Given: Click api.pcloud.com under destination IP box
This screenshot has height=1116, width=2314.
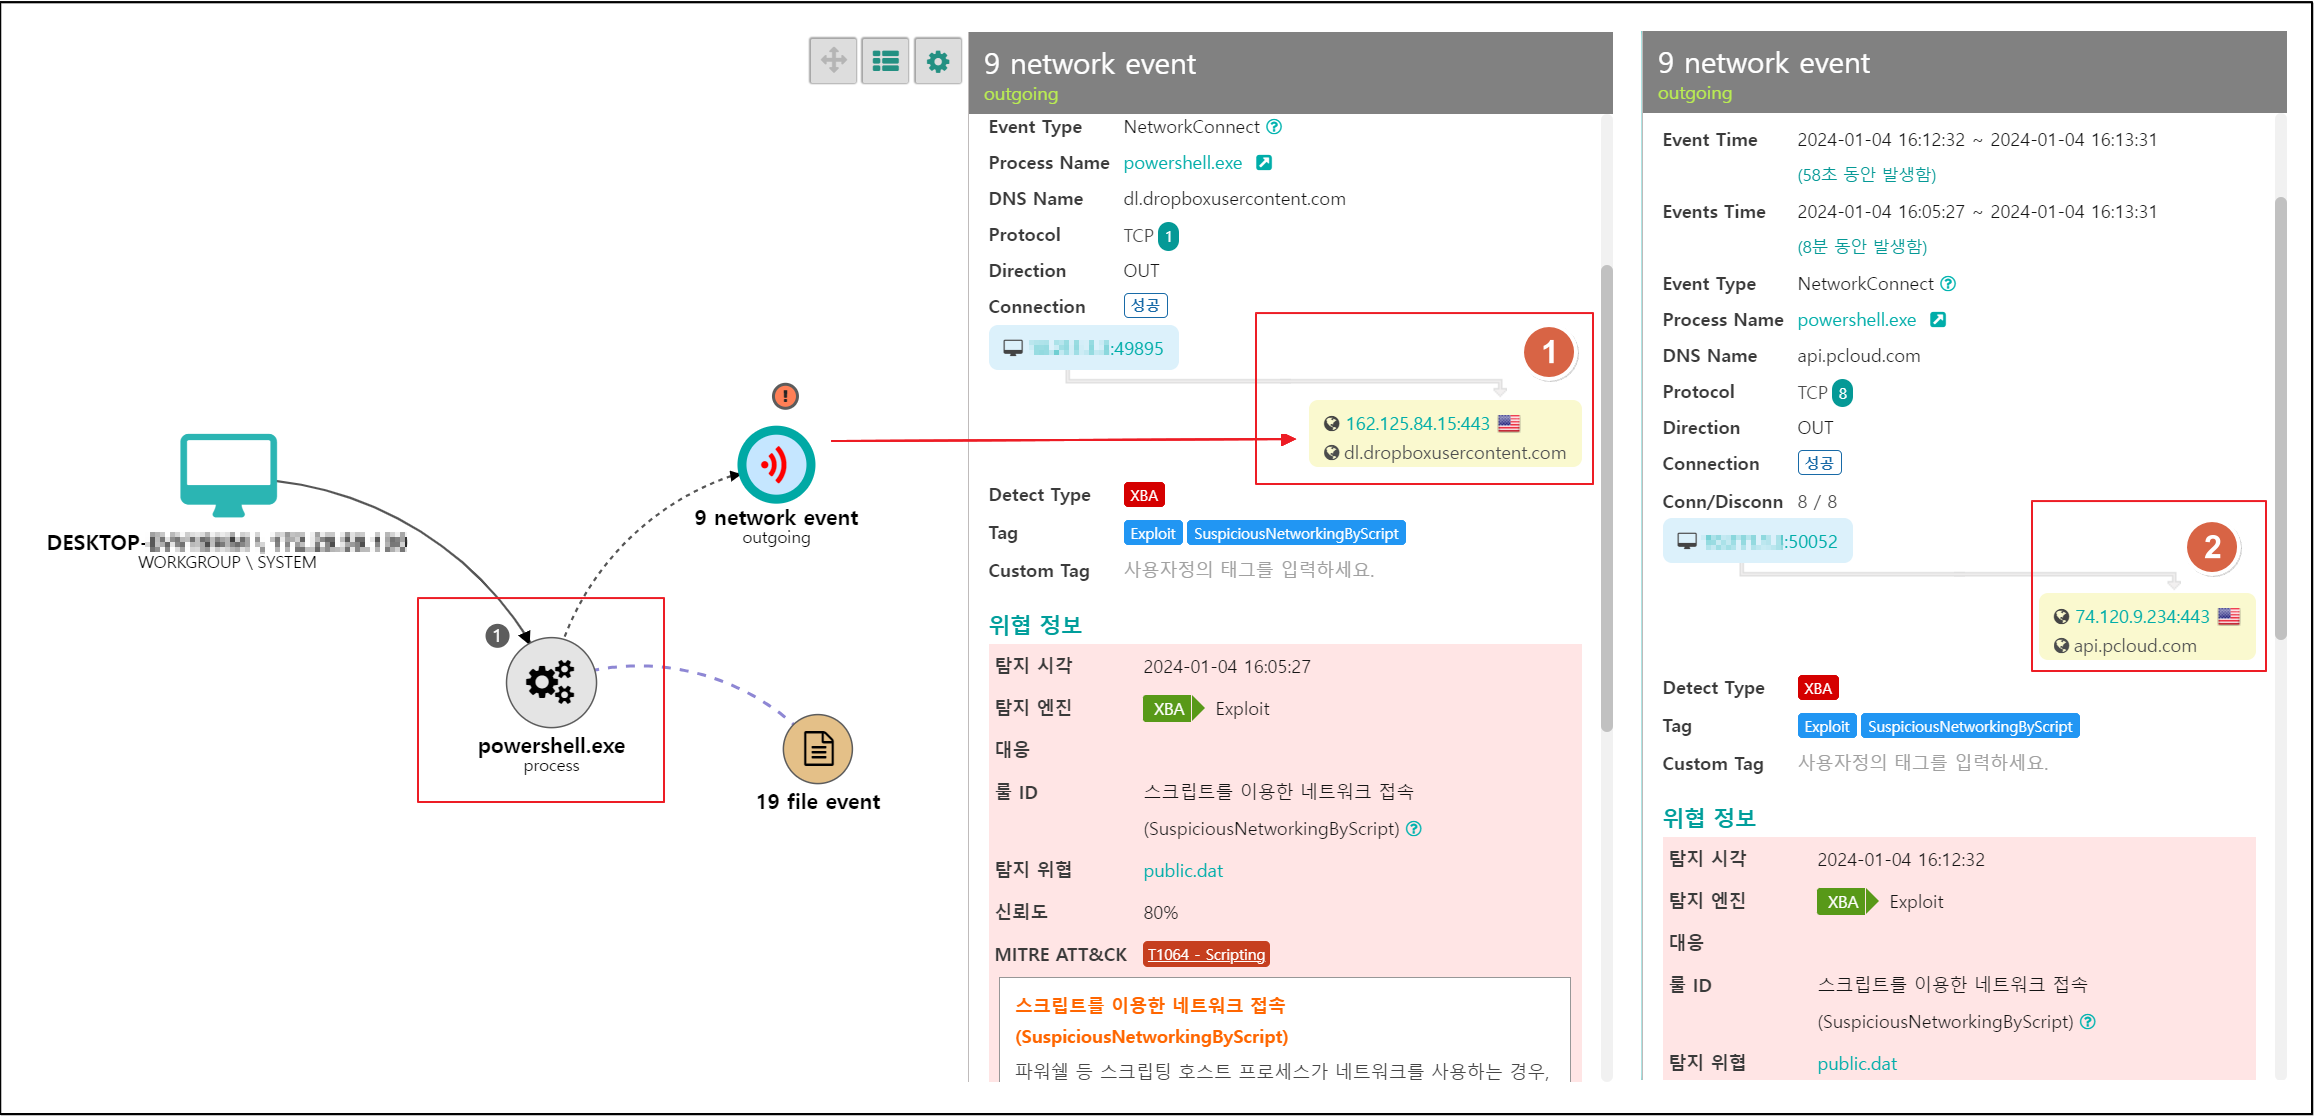Looking at the screenshot, I should click(2135, 646).
